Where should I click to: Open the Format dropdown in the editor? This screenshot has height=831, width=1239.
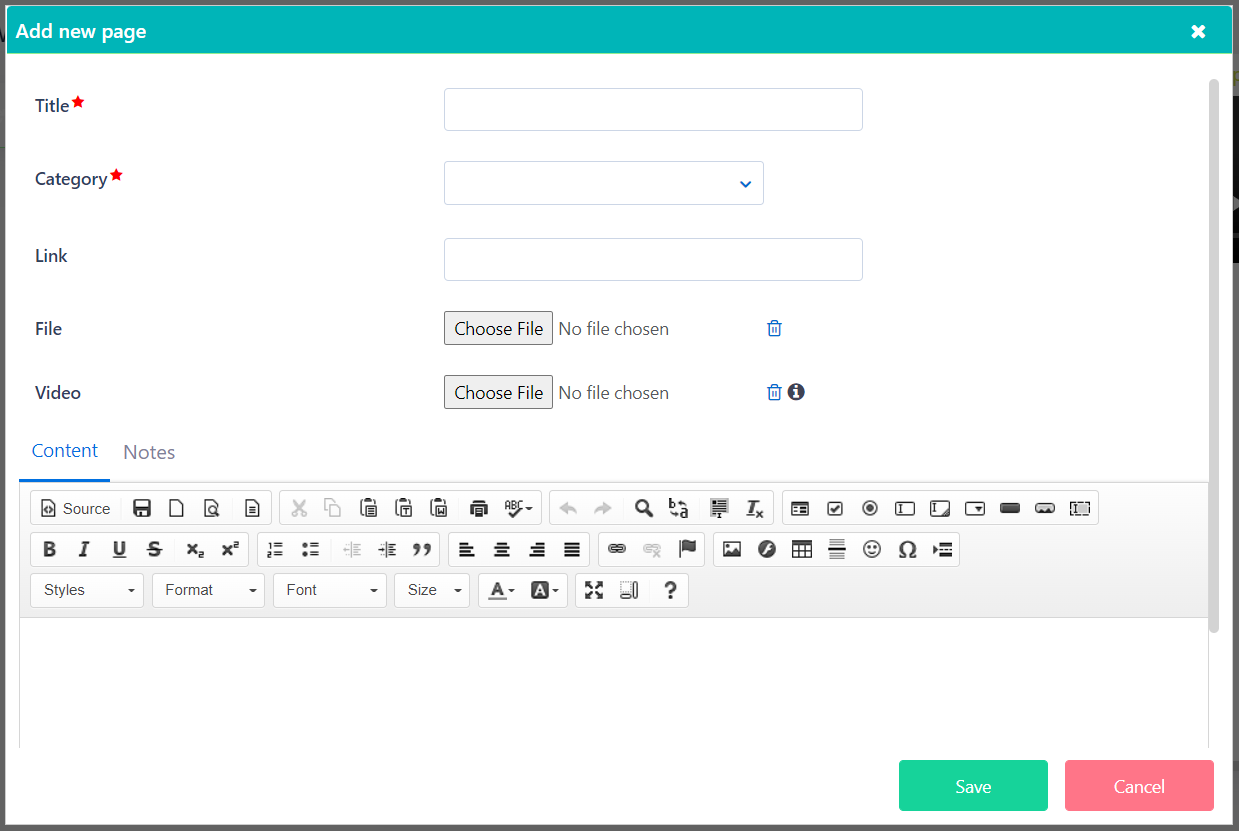coord(208,590)
